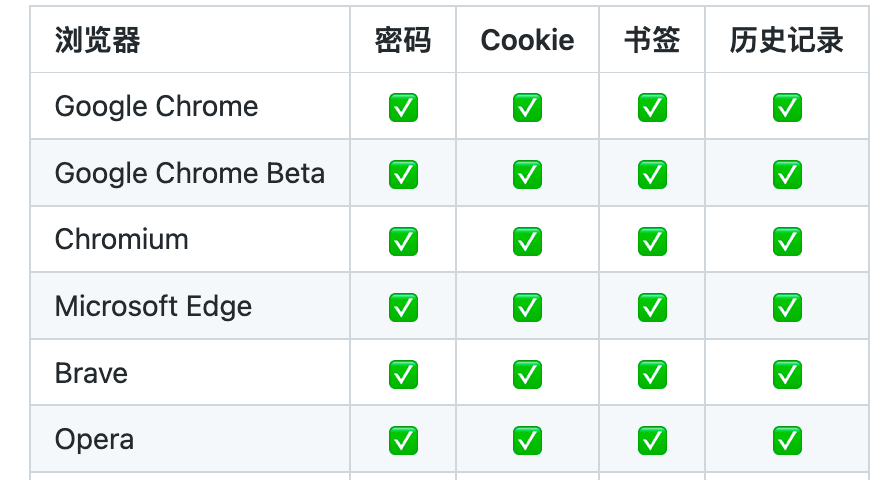Click Opera's history (历史记录) checkmark
The height and width of the screenshot is (480, 890).
[x=787, y=440]
